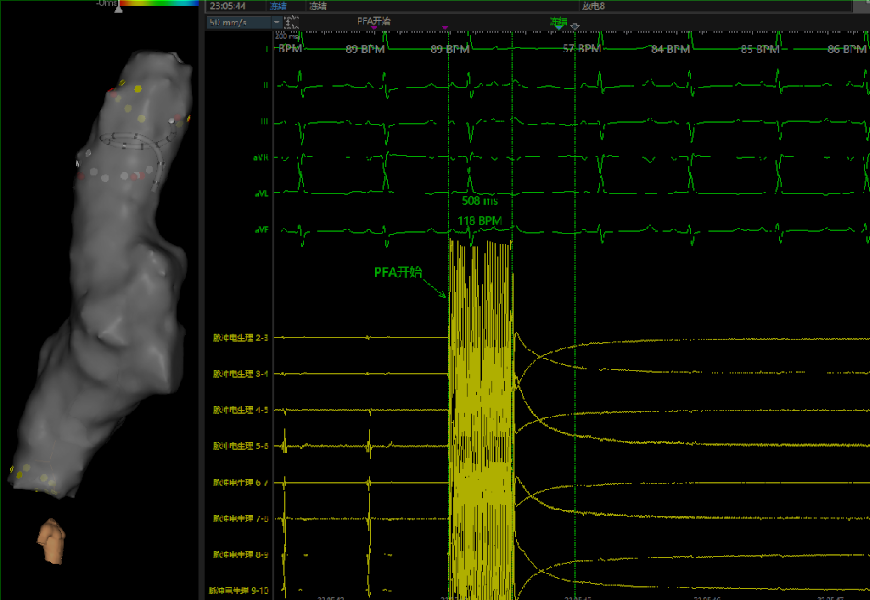Click the color scale slider handle

(119, 8)
